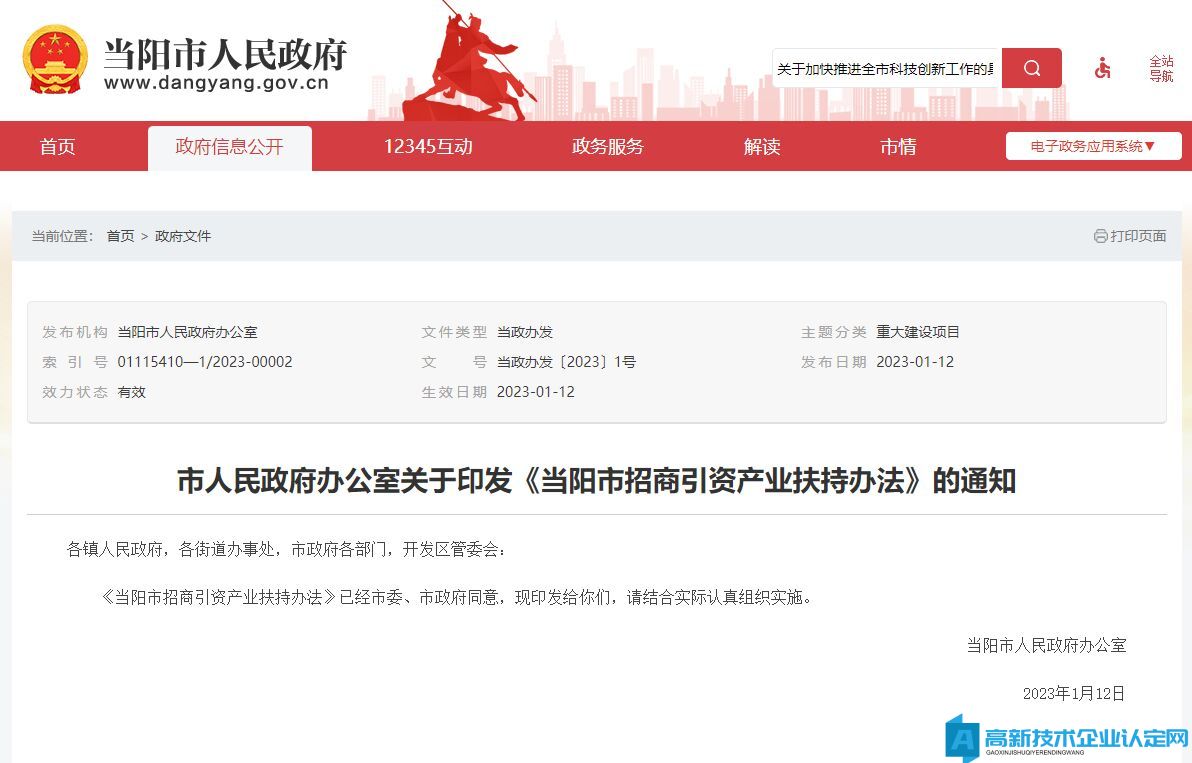Click the 高新技术企业认定网 watermark logo
The height and width of the screenshot is (763, 1192).
[1068, 739]
